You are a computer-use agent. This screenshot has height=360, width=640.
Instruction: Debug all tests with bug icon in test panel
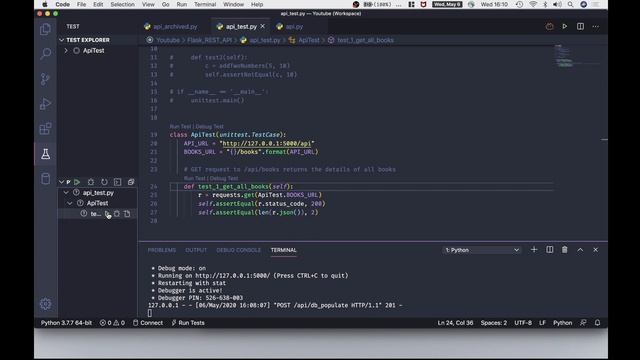(91, 182)
